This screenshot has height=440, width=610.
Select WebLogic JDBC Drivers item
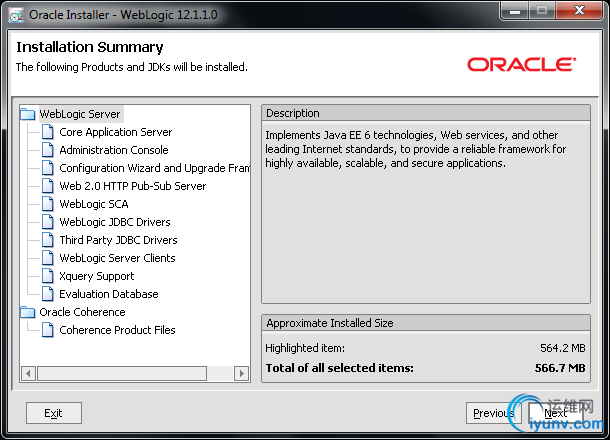tap(115, 222)
